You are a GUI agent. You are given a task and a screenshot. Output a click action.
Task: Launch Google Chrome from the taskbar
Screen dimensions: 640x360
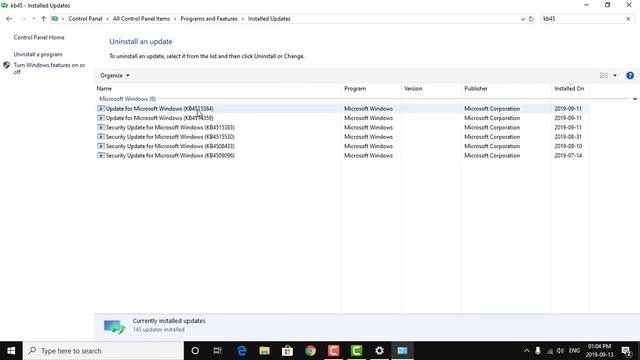(311, 351)
